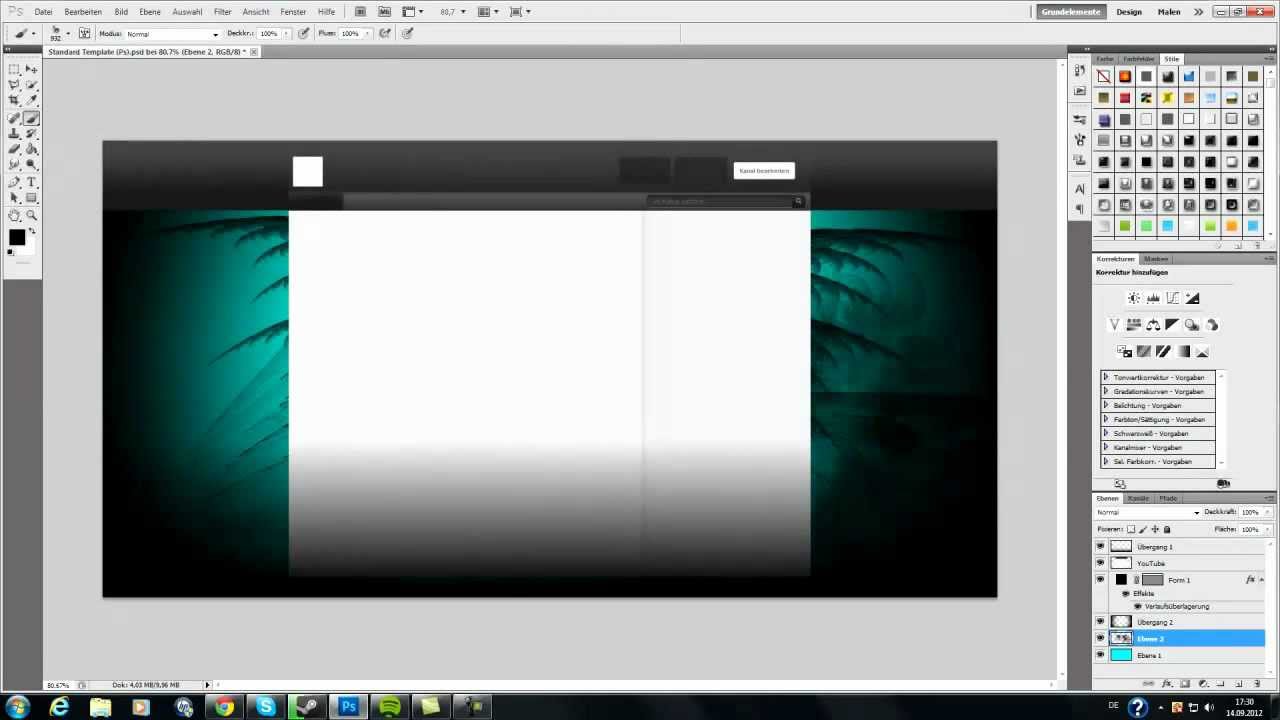Toggle lock transparent pixels in Fixieren

[1131, 530]
